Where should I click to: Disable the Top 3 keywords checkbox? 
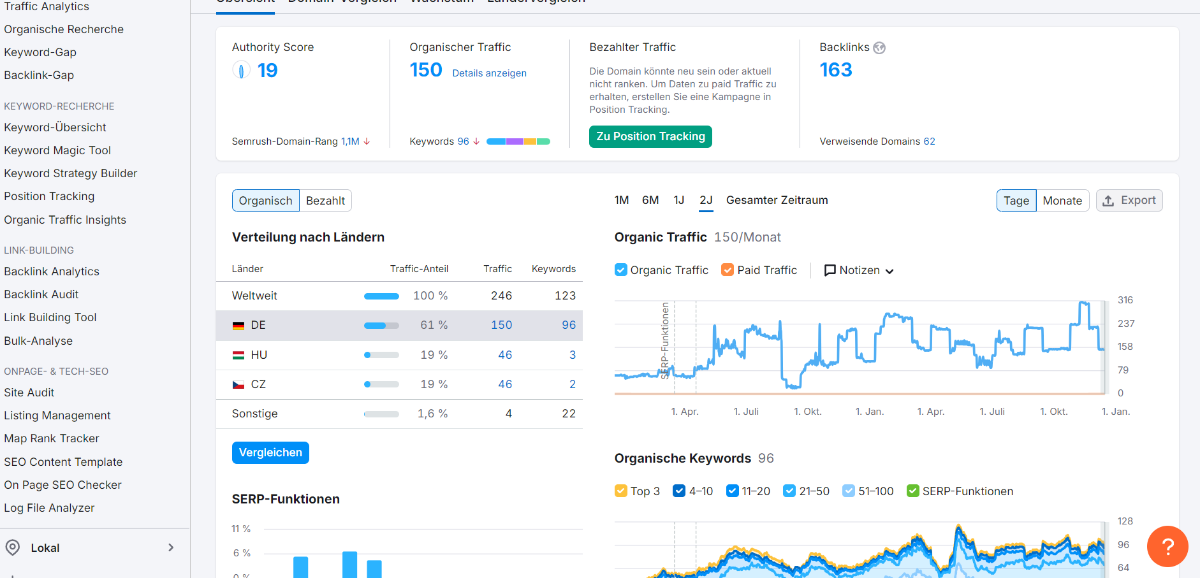point(621,491)
